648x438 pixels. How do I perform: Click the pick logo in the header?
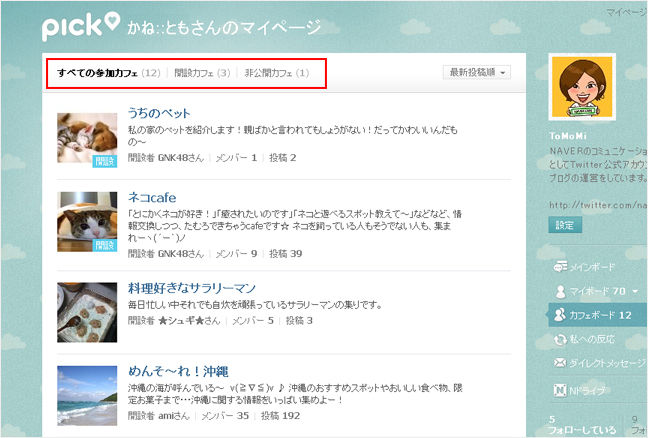tap(81, 26)
